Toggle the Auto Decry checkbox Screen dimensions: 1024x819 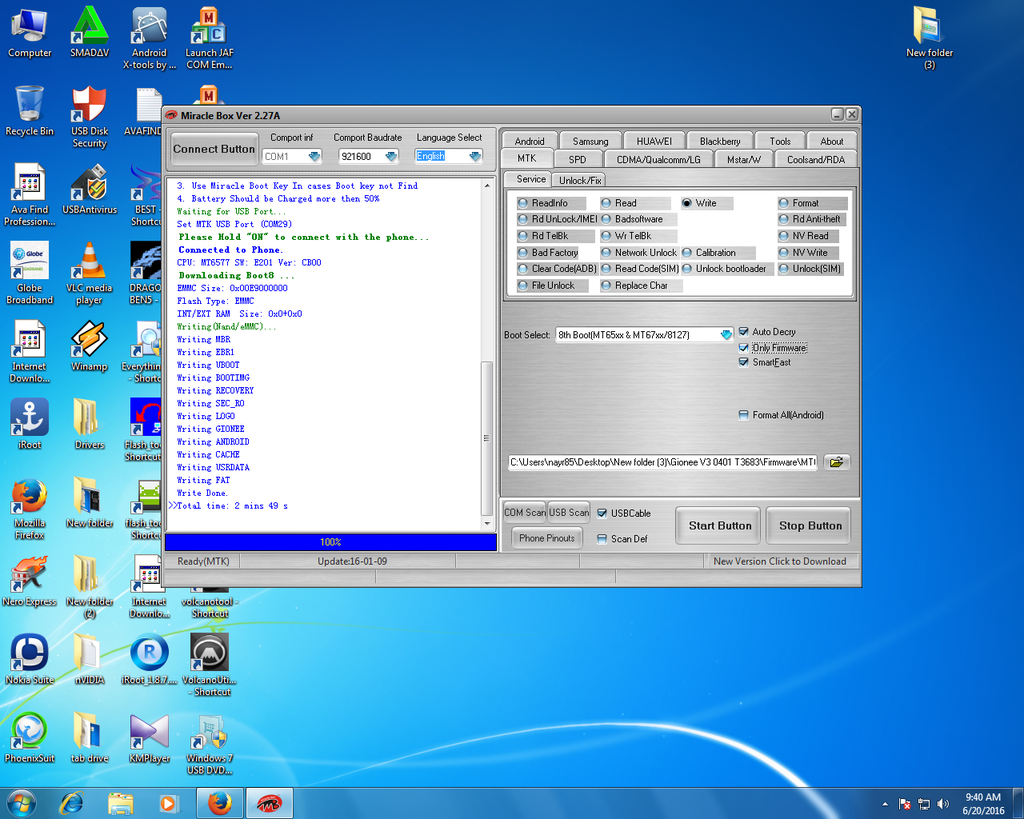743,331
